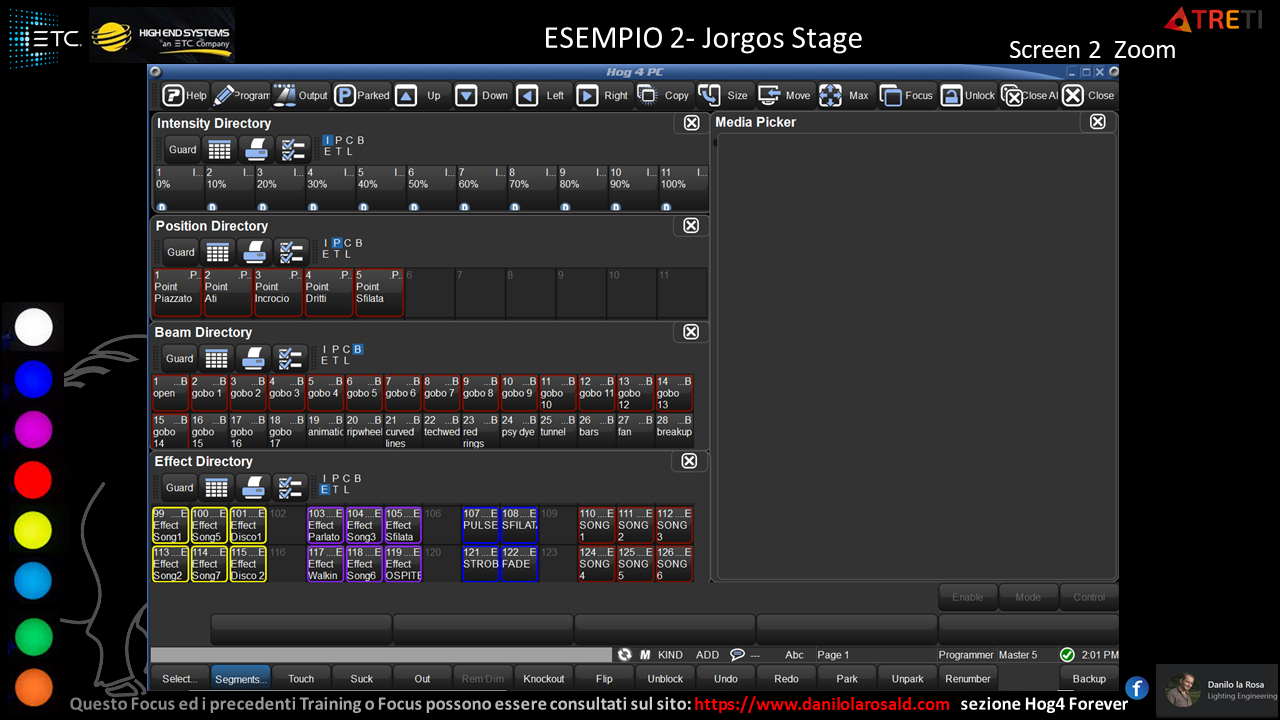Toggle the B mask in Beam Directory
Image resolution: width=1280 pixels, height=720 pixels.
pos(358,349)
